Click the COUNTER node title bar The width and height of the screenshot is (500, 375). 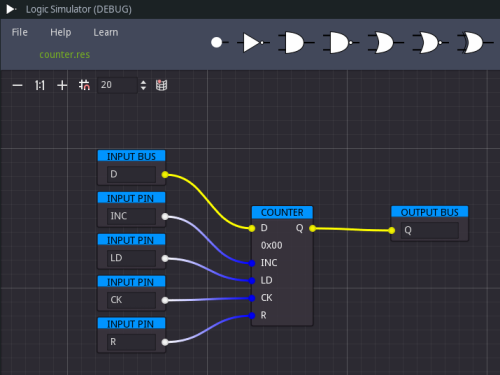coord(282,212)
